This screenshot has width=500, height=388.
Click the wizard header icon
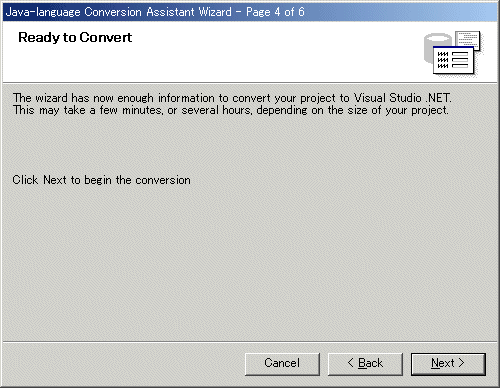pos(453,53)
